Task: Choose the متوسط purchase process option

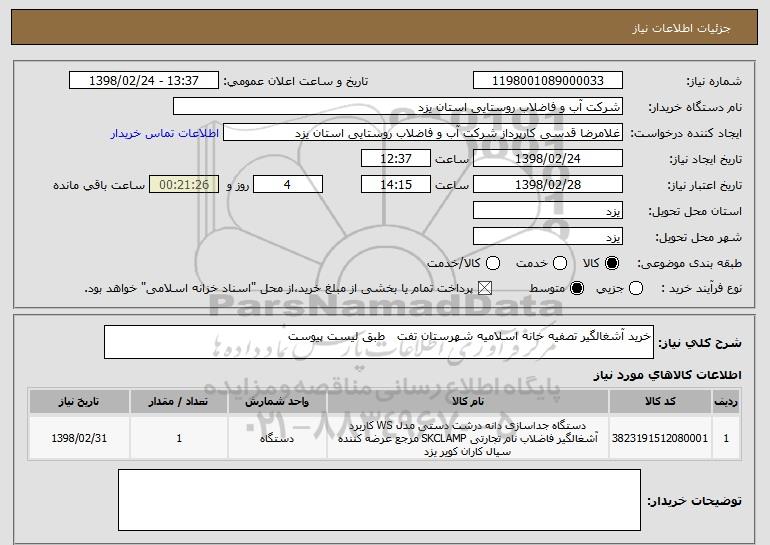Action: (x=577, y=288)
